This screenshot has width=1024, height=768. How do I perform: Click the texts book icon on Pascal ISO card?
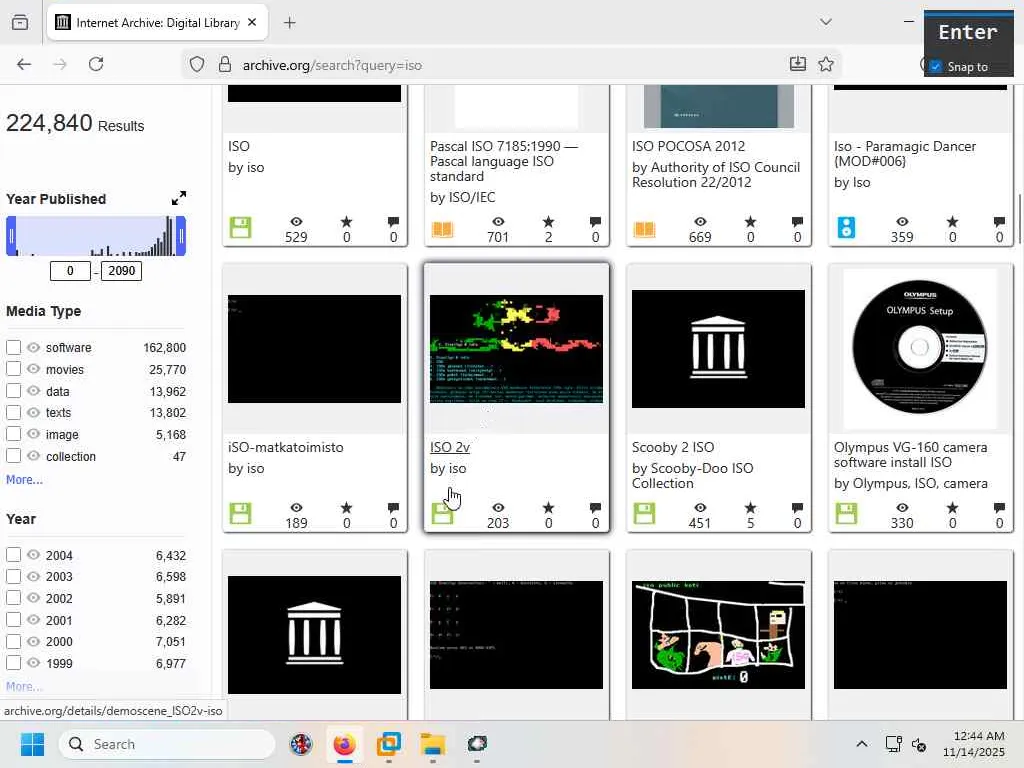click(442, 229)
